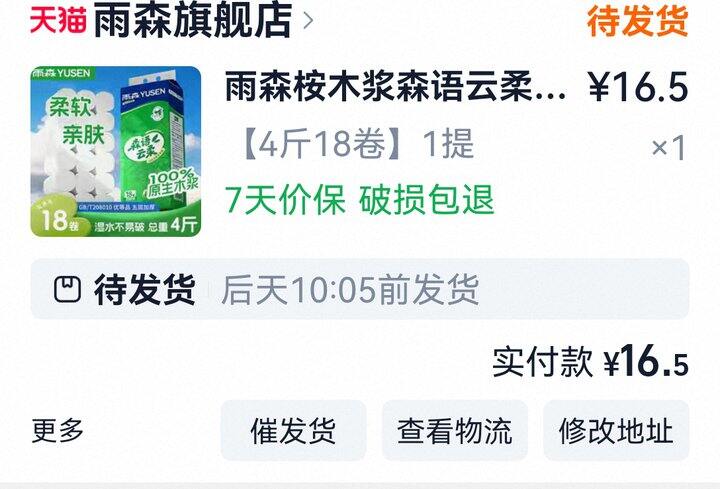Tap the bold 待发货 label in status bar
Image resolution: width=720 pixels, height=489 pixels.
[145, 289]
